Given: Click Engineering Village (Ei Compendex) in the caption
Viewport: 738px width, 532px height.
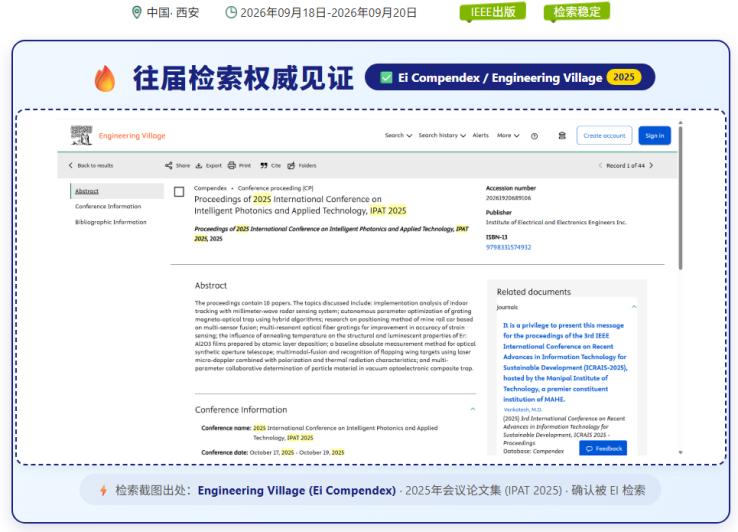Looking at the screenshot, I should click(x=297, y=490).
